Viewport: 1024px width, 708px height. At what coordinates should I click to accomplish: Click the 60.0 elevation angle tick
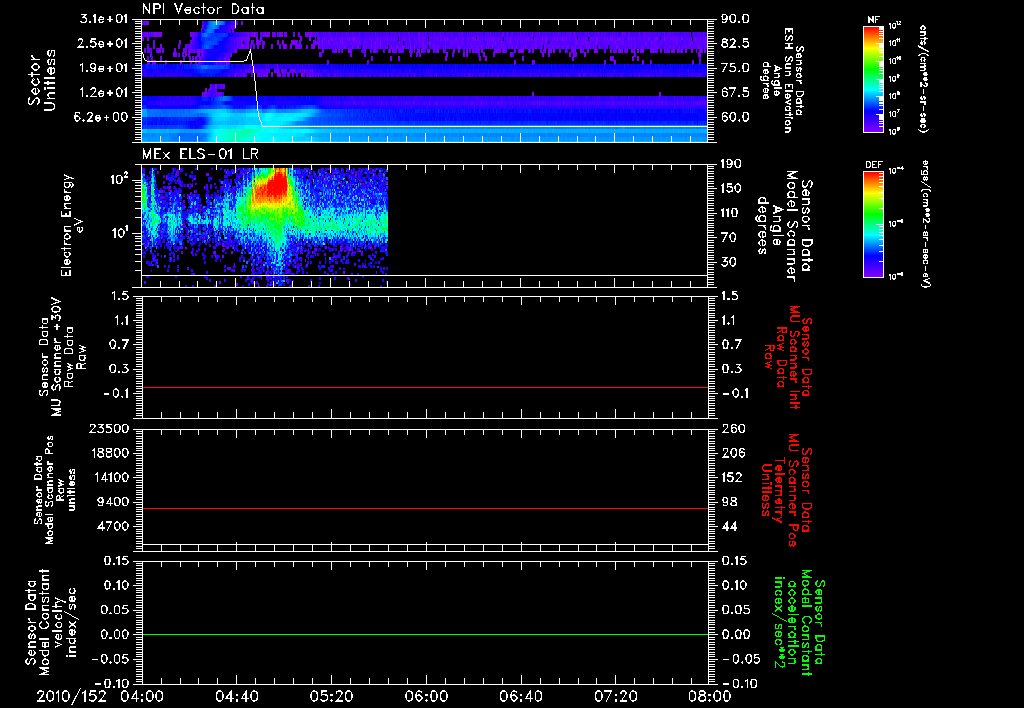[735, 117]
